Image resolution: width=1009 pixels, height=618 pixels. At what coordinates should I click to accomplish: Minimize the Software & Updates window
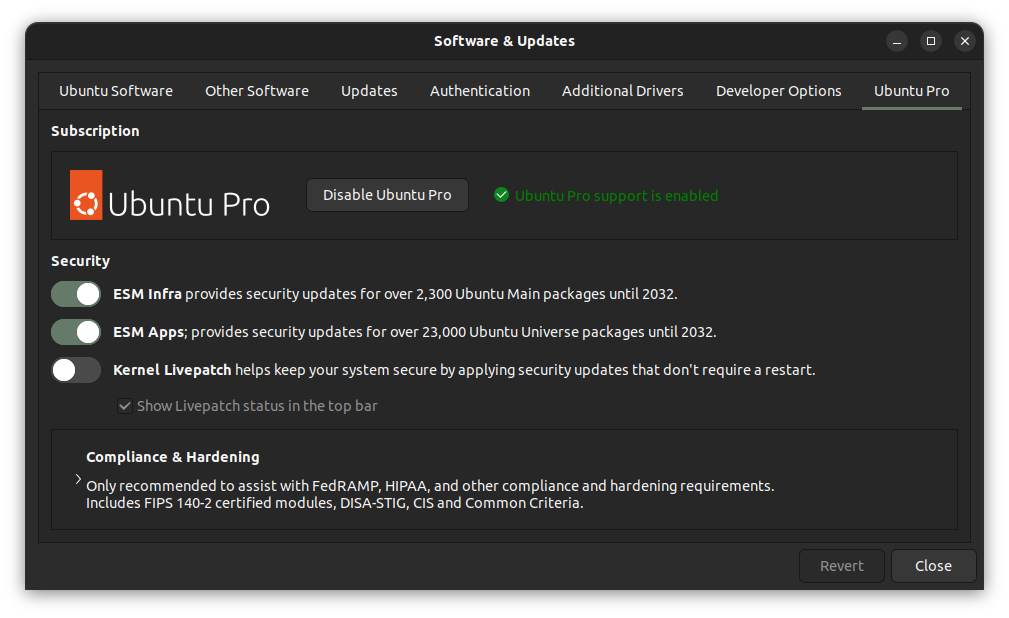pos(896,41)
